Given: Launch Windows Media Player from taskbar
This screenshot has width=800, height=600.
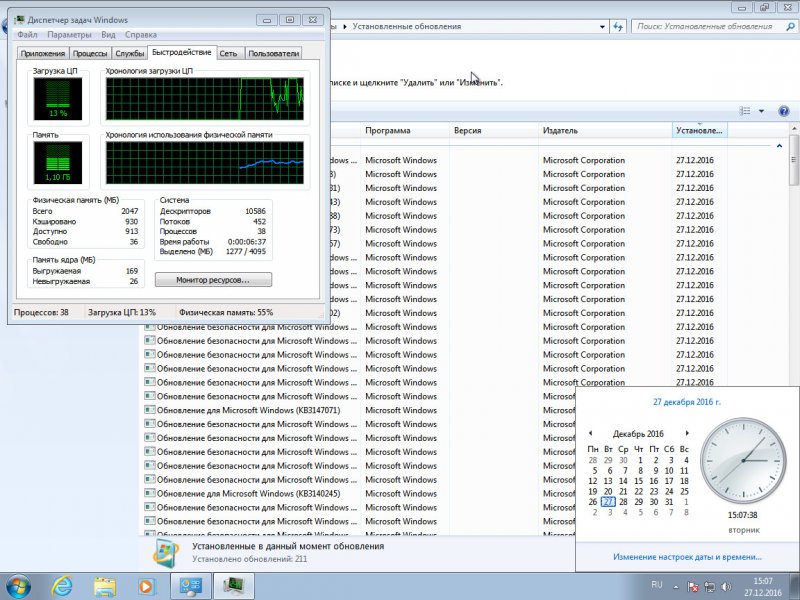Looking at the screenshot, I should [x=146, y=587].
